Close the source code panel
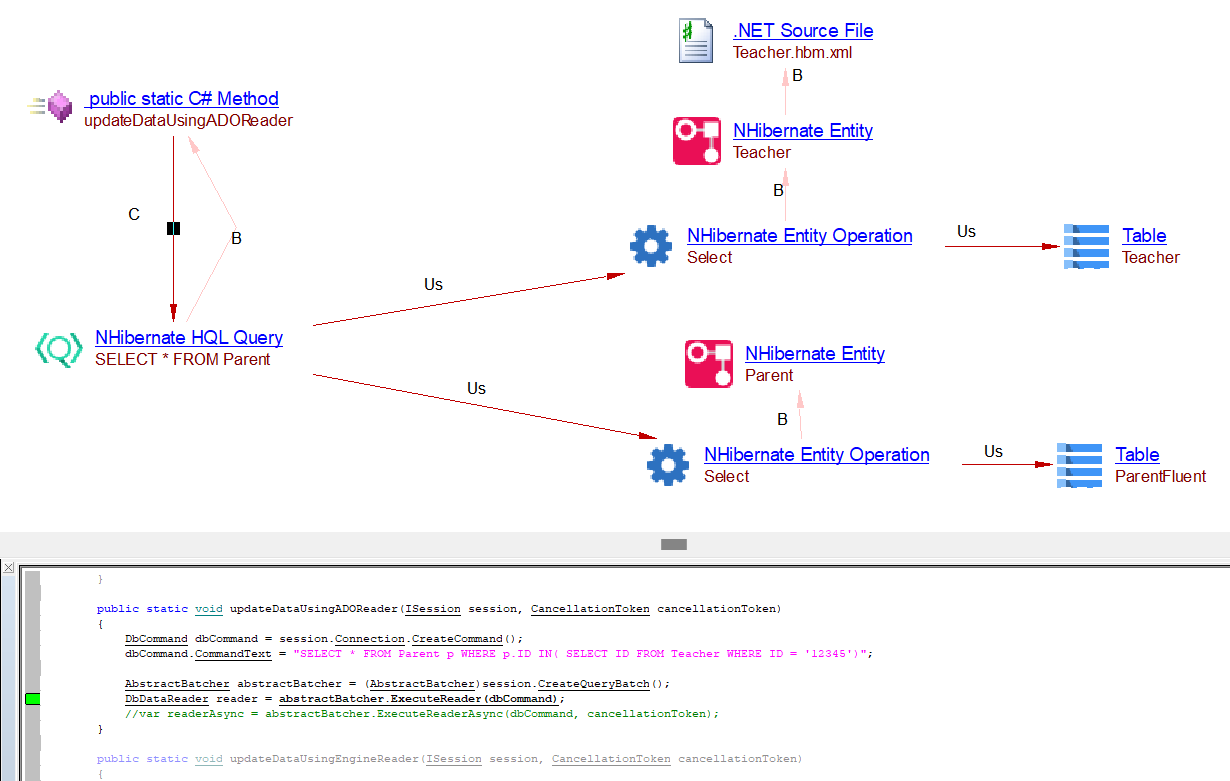 point(8,568)
